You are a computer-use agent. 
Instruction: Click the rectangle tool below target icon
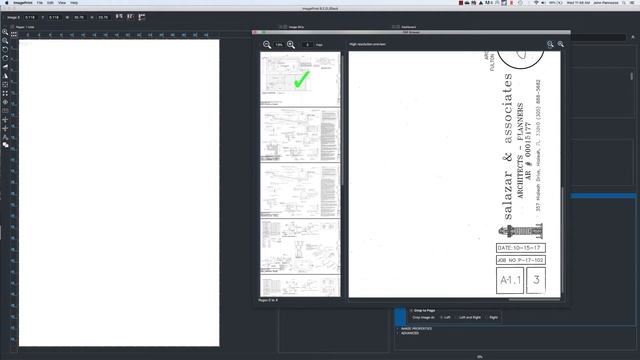tap(5, 111)
